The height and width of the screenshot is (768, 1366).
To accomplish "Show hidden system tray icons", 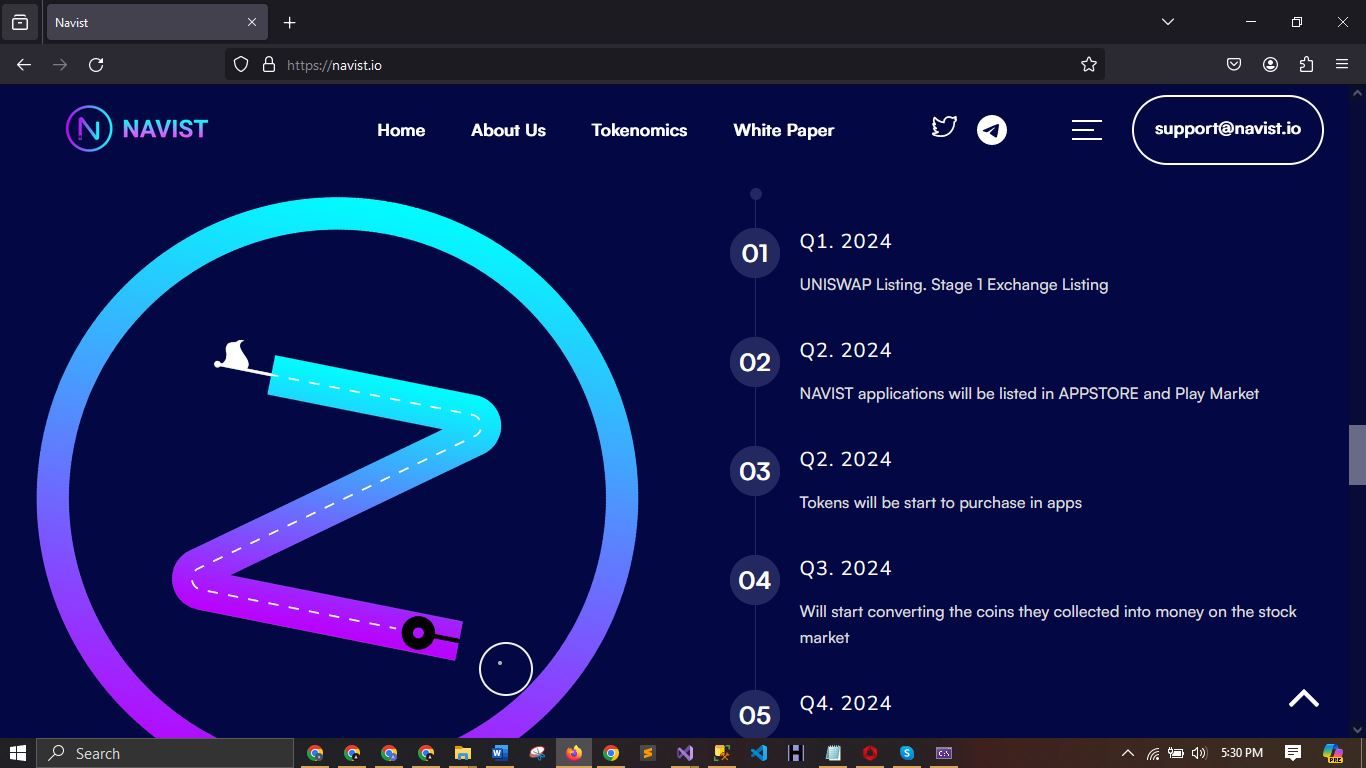I will pyautogui.click(x=1128, y=753).
